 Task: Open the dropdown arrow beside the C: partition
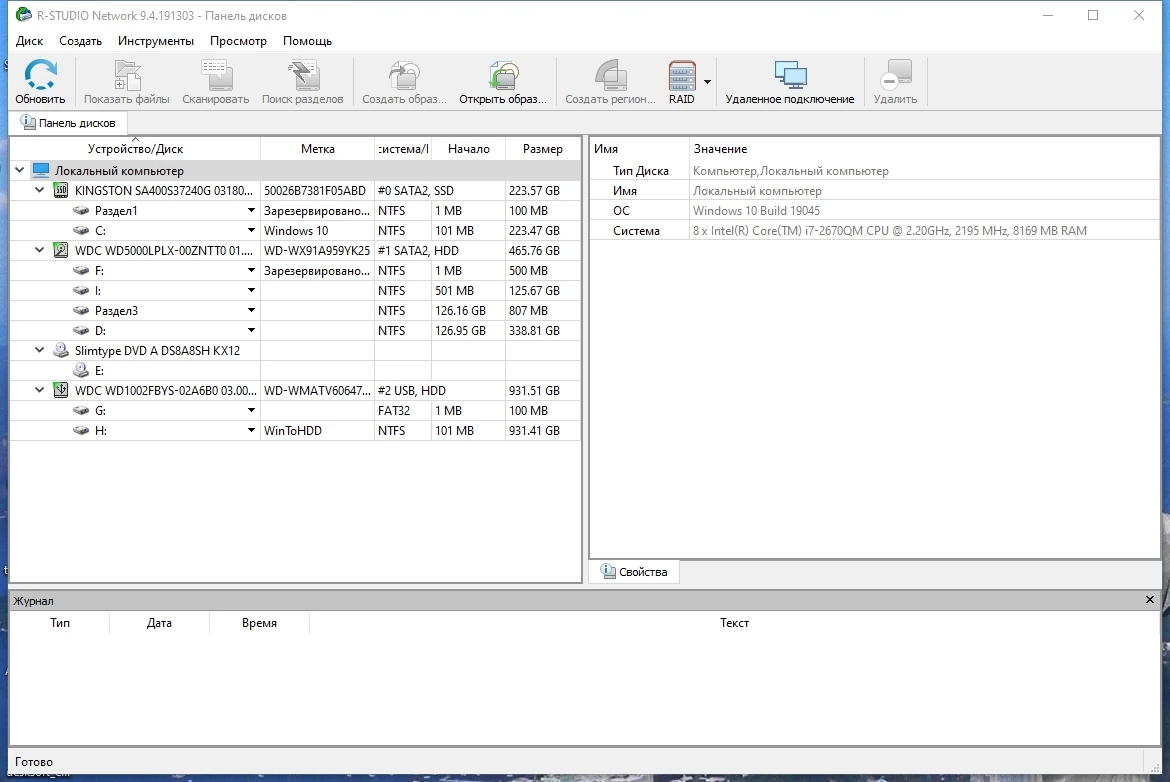[x=251, y=231]
